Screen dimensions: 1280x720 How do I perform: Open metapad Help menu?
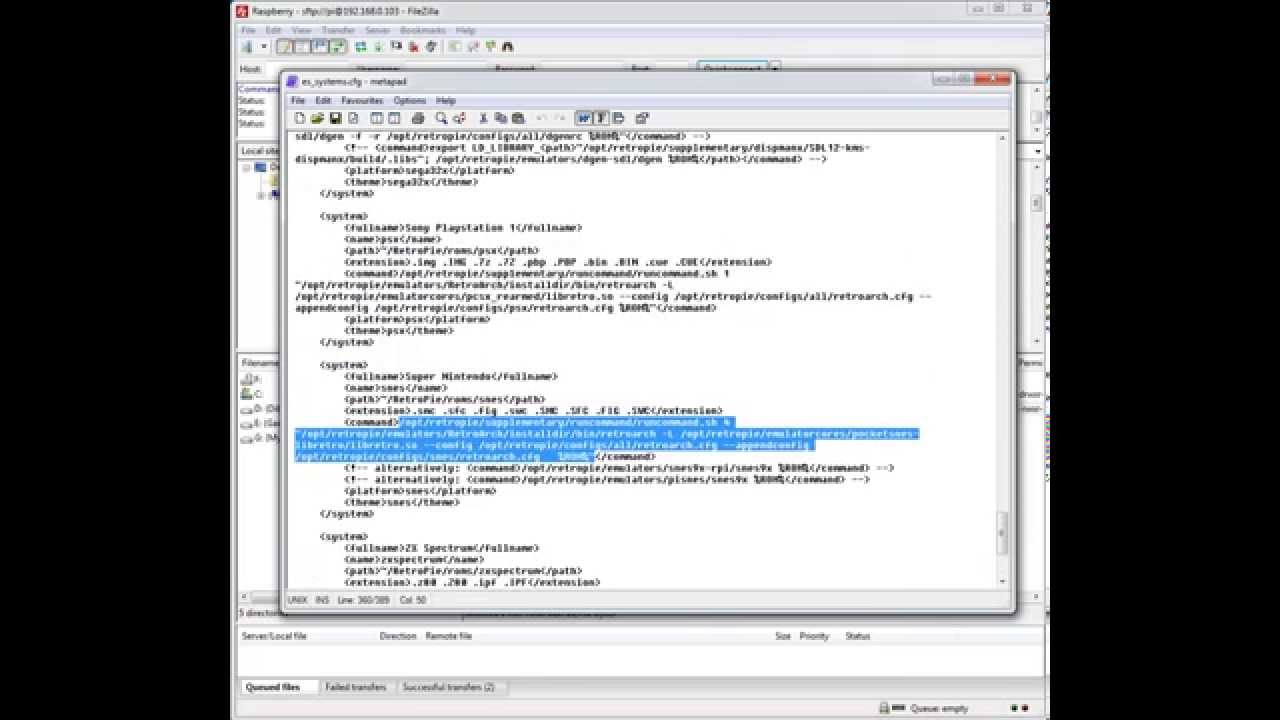(446, 101)
